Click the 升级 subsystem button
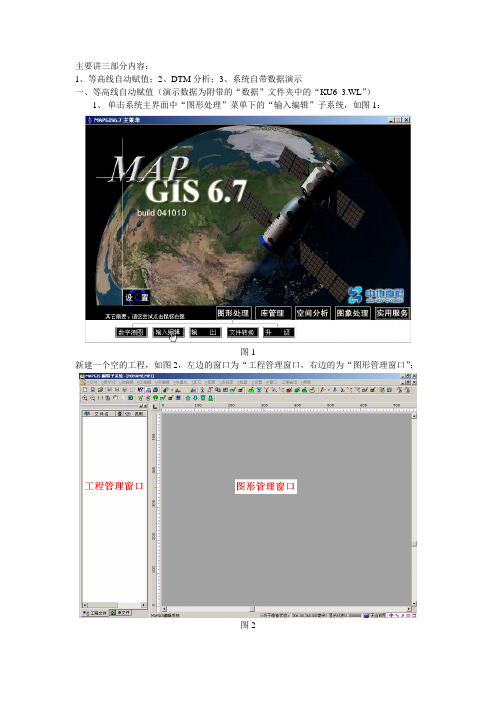This screenshot has height=702, width=496. (x=278, y=332)
